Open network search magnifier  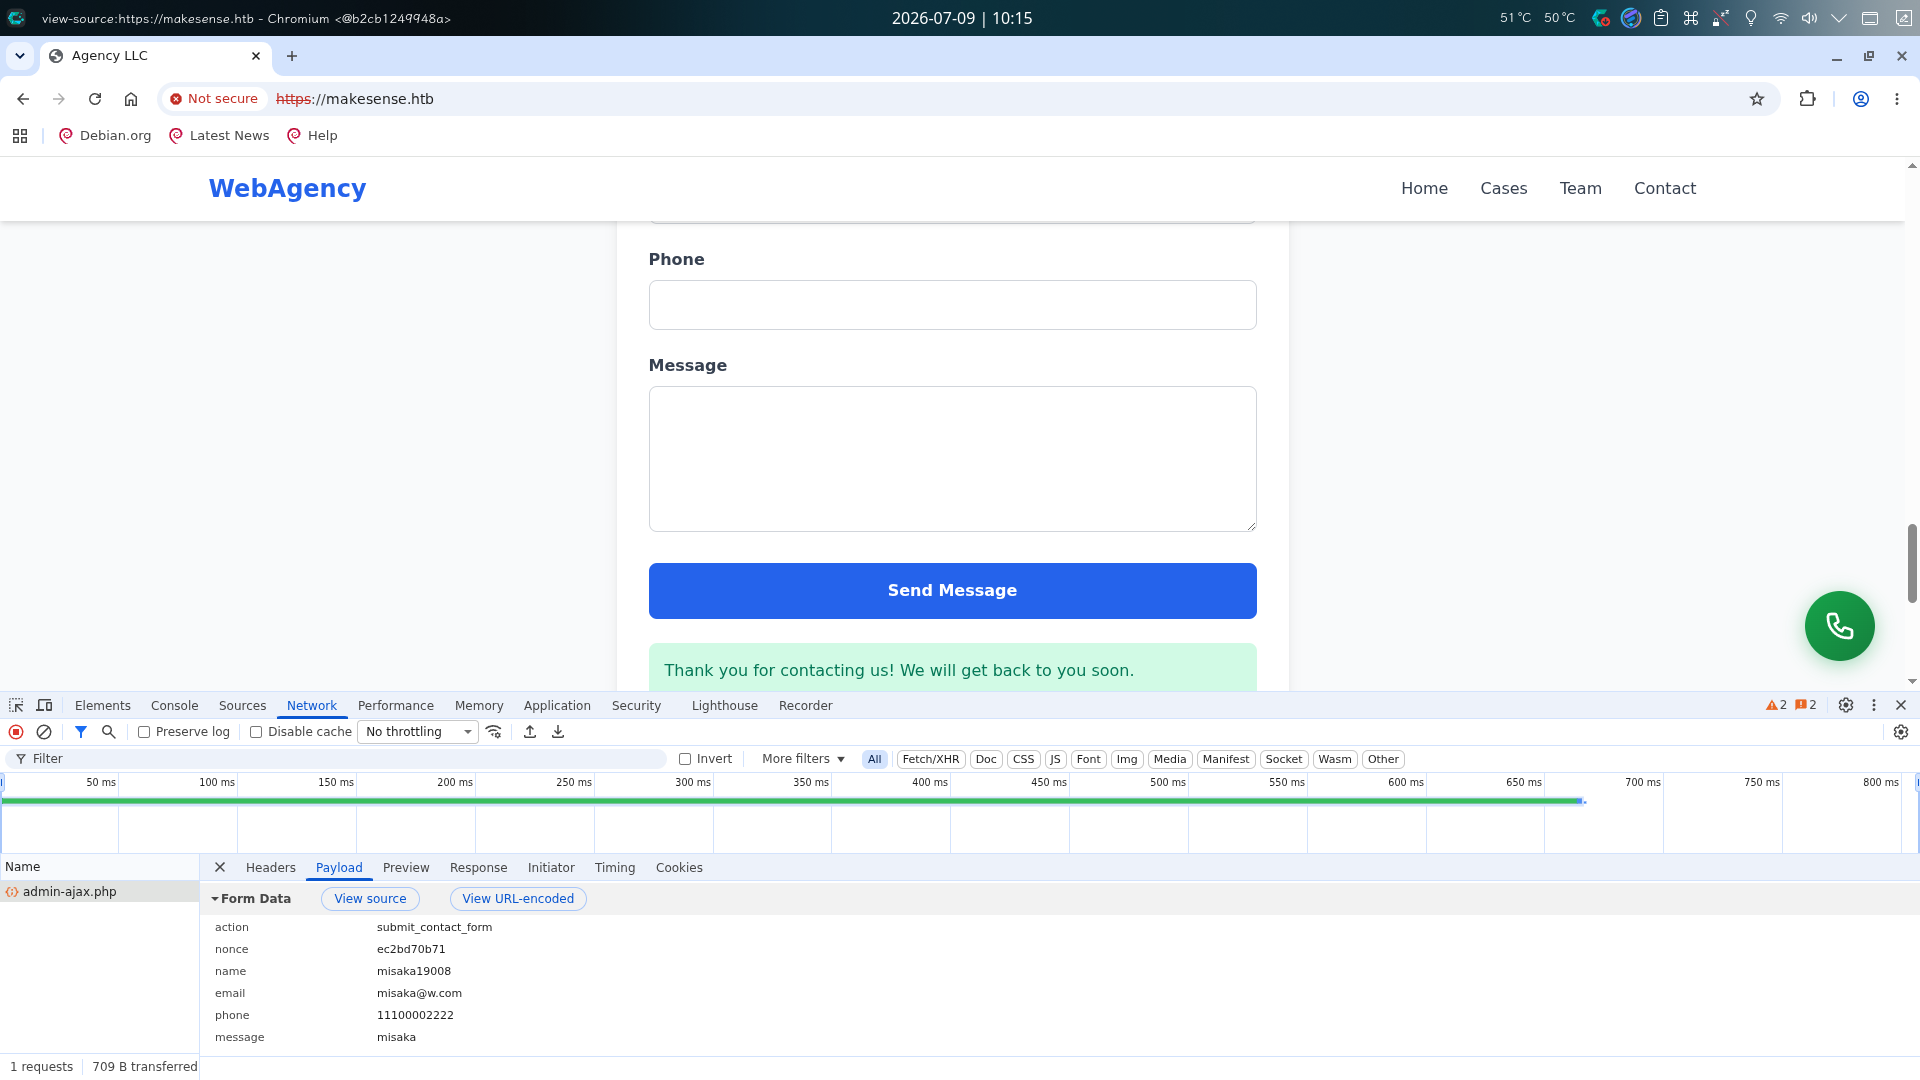(109, 732)
